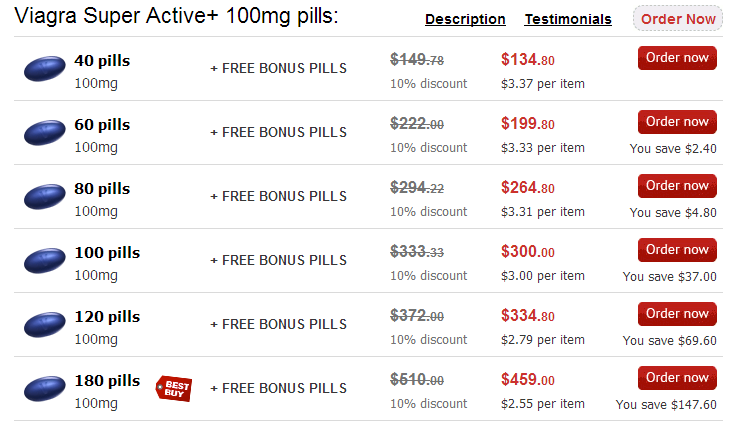Order now the 120 pills package
Screen dimensions: 734x423
point(677,314)
